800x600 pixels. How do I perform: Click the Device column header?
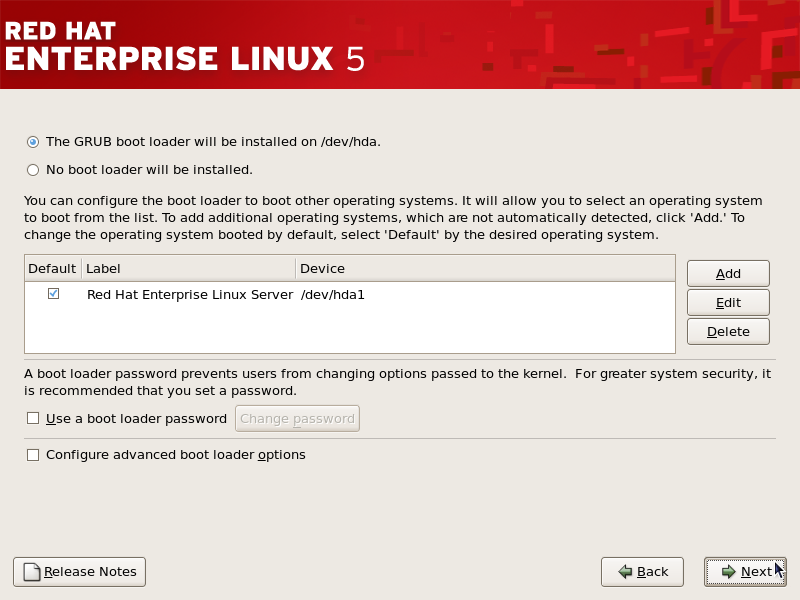tap(485, 268)
